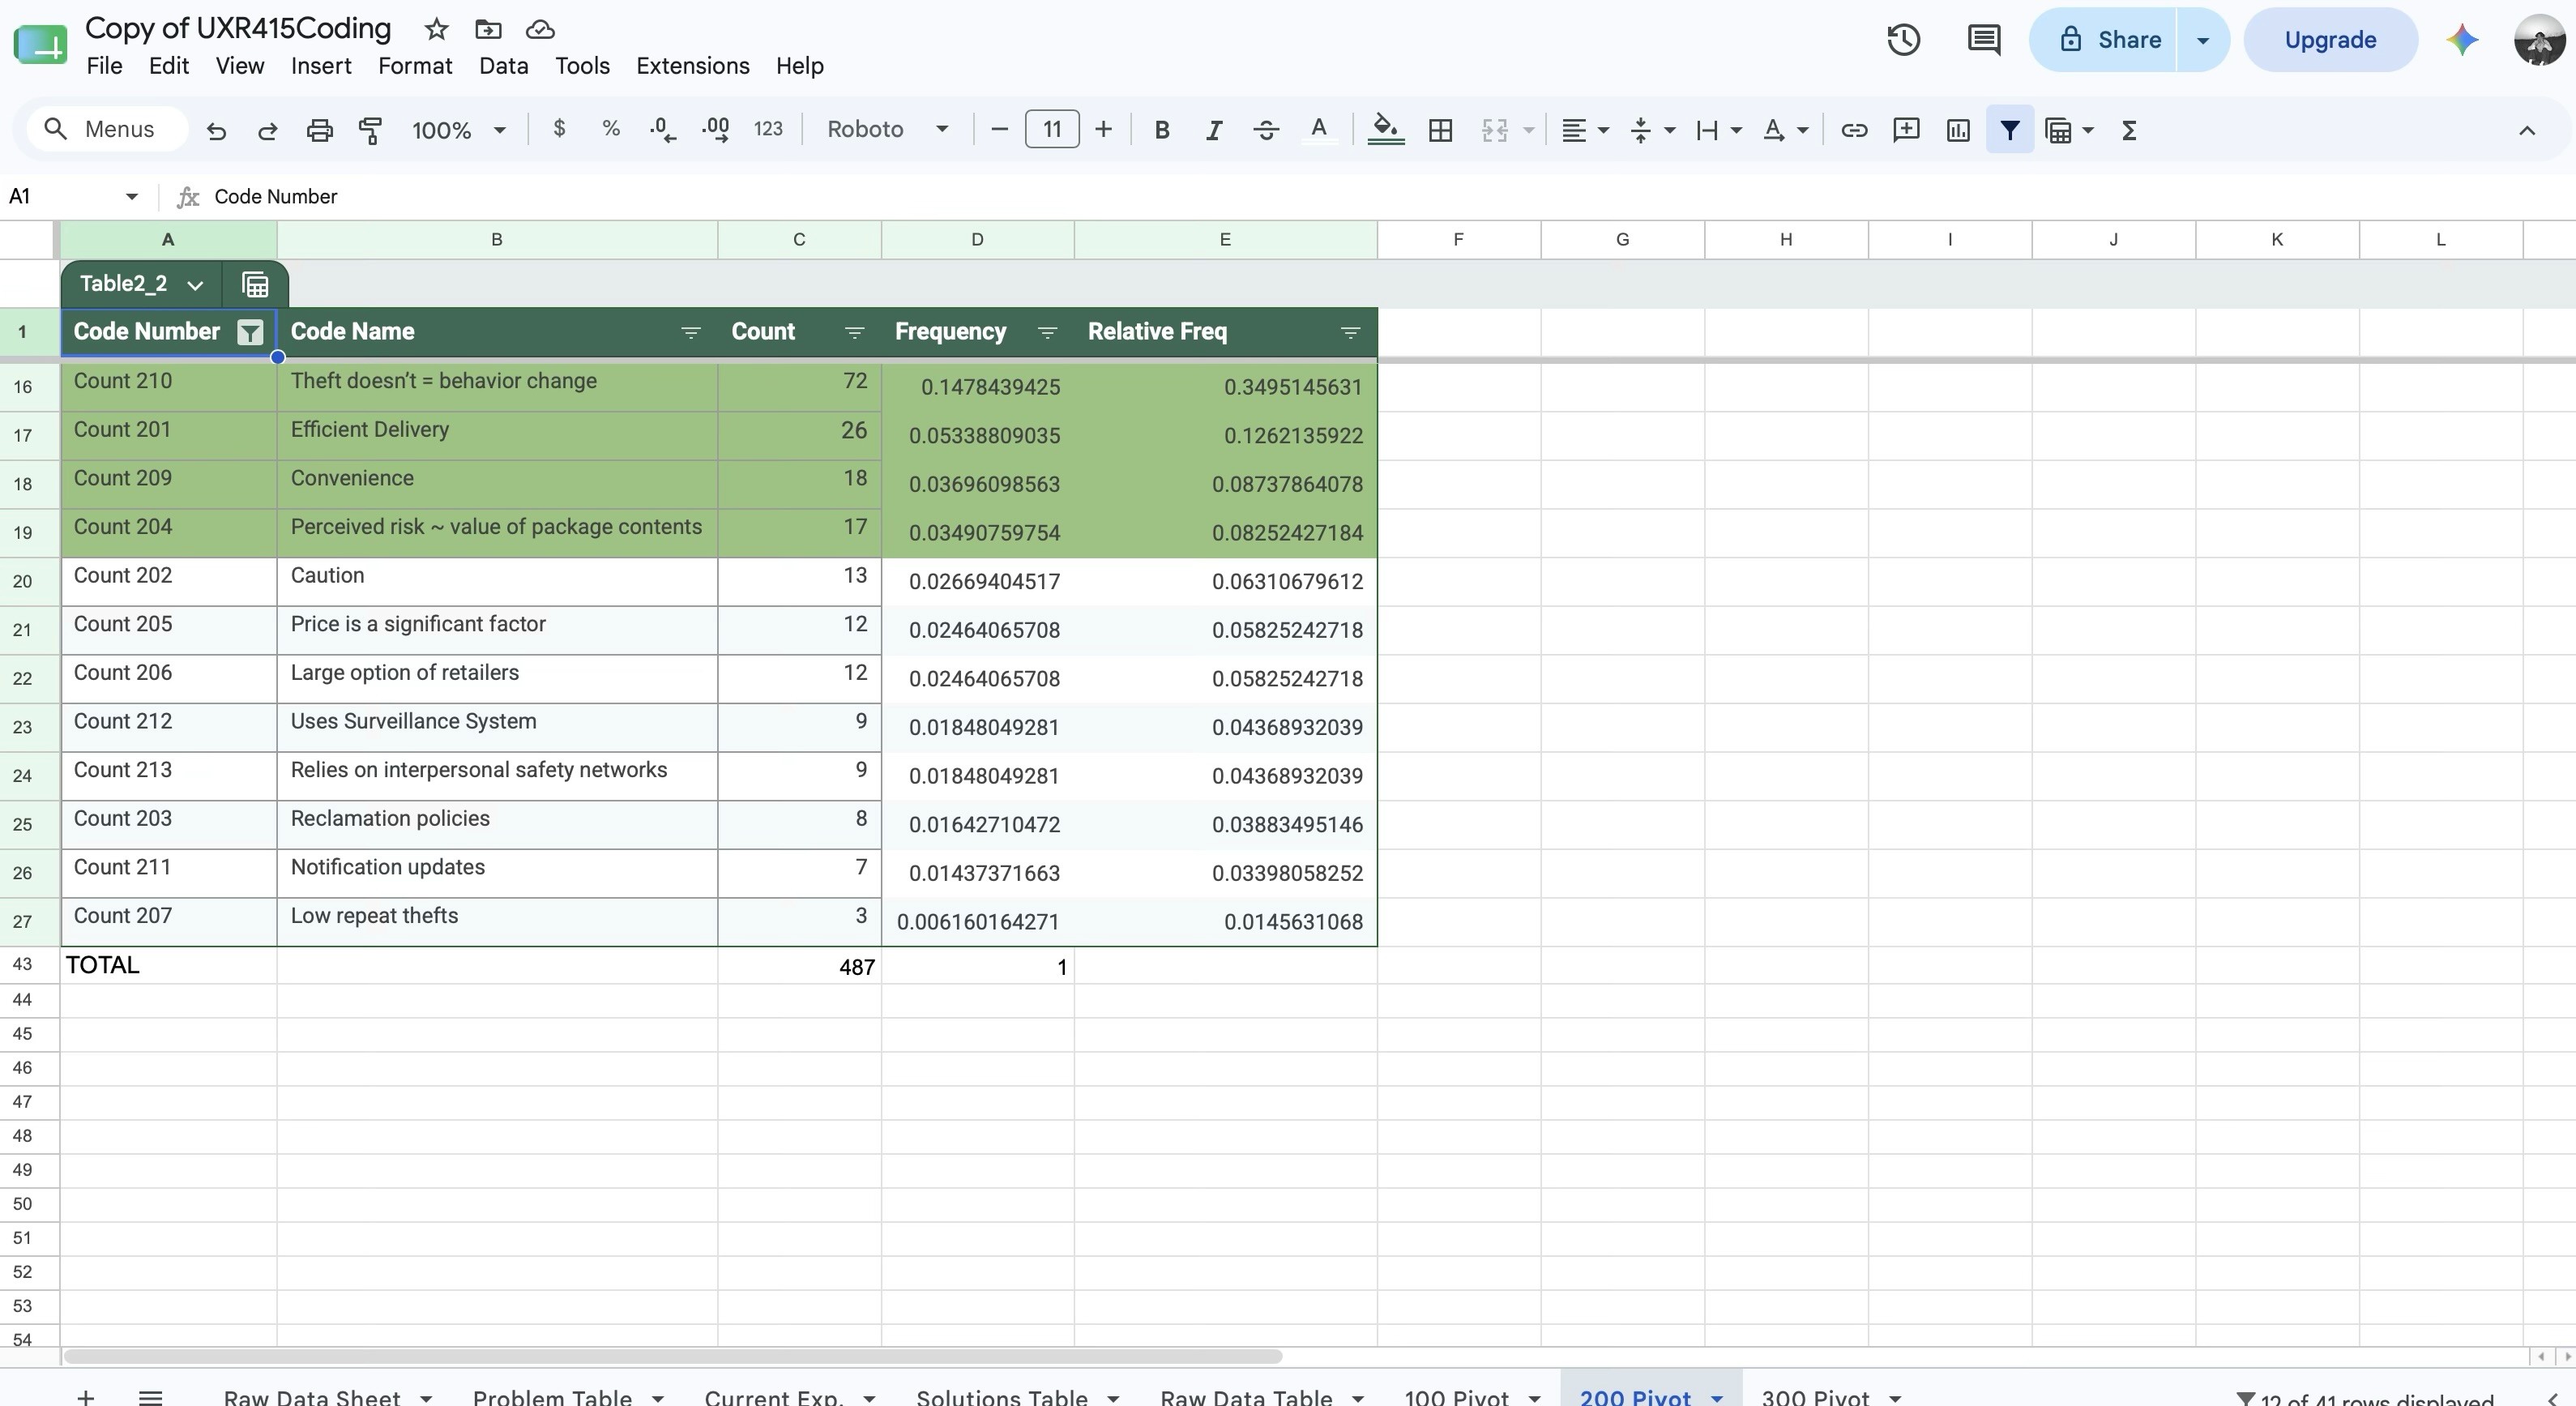Toggle strikethrough formatting
The image size is (2576, 1406).
(1265, 130)
